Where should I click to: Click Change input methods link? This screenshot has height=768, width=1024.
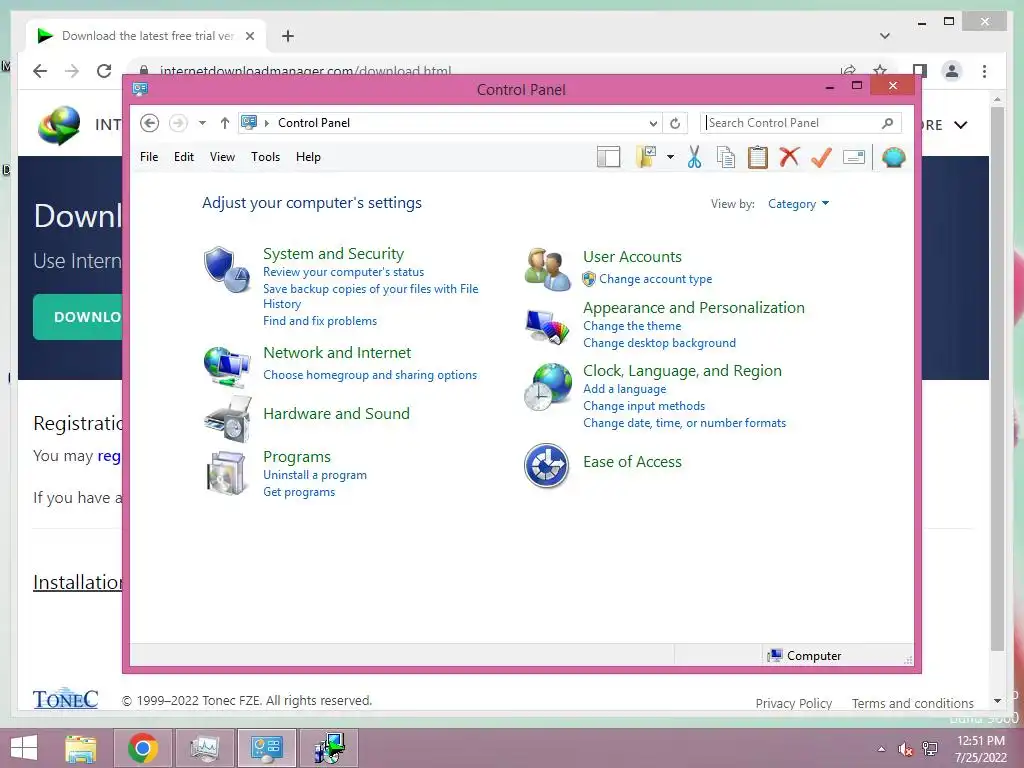(643, 406)
